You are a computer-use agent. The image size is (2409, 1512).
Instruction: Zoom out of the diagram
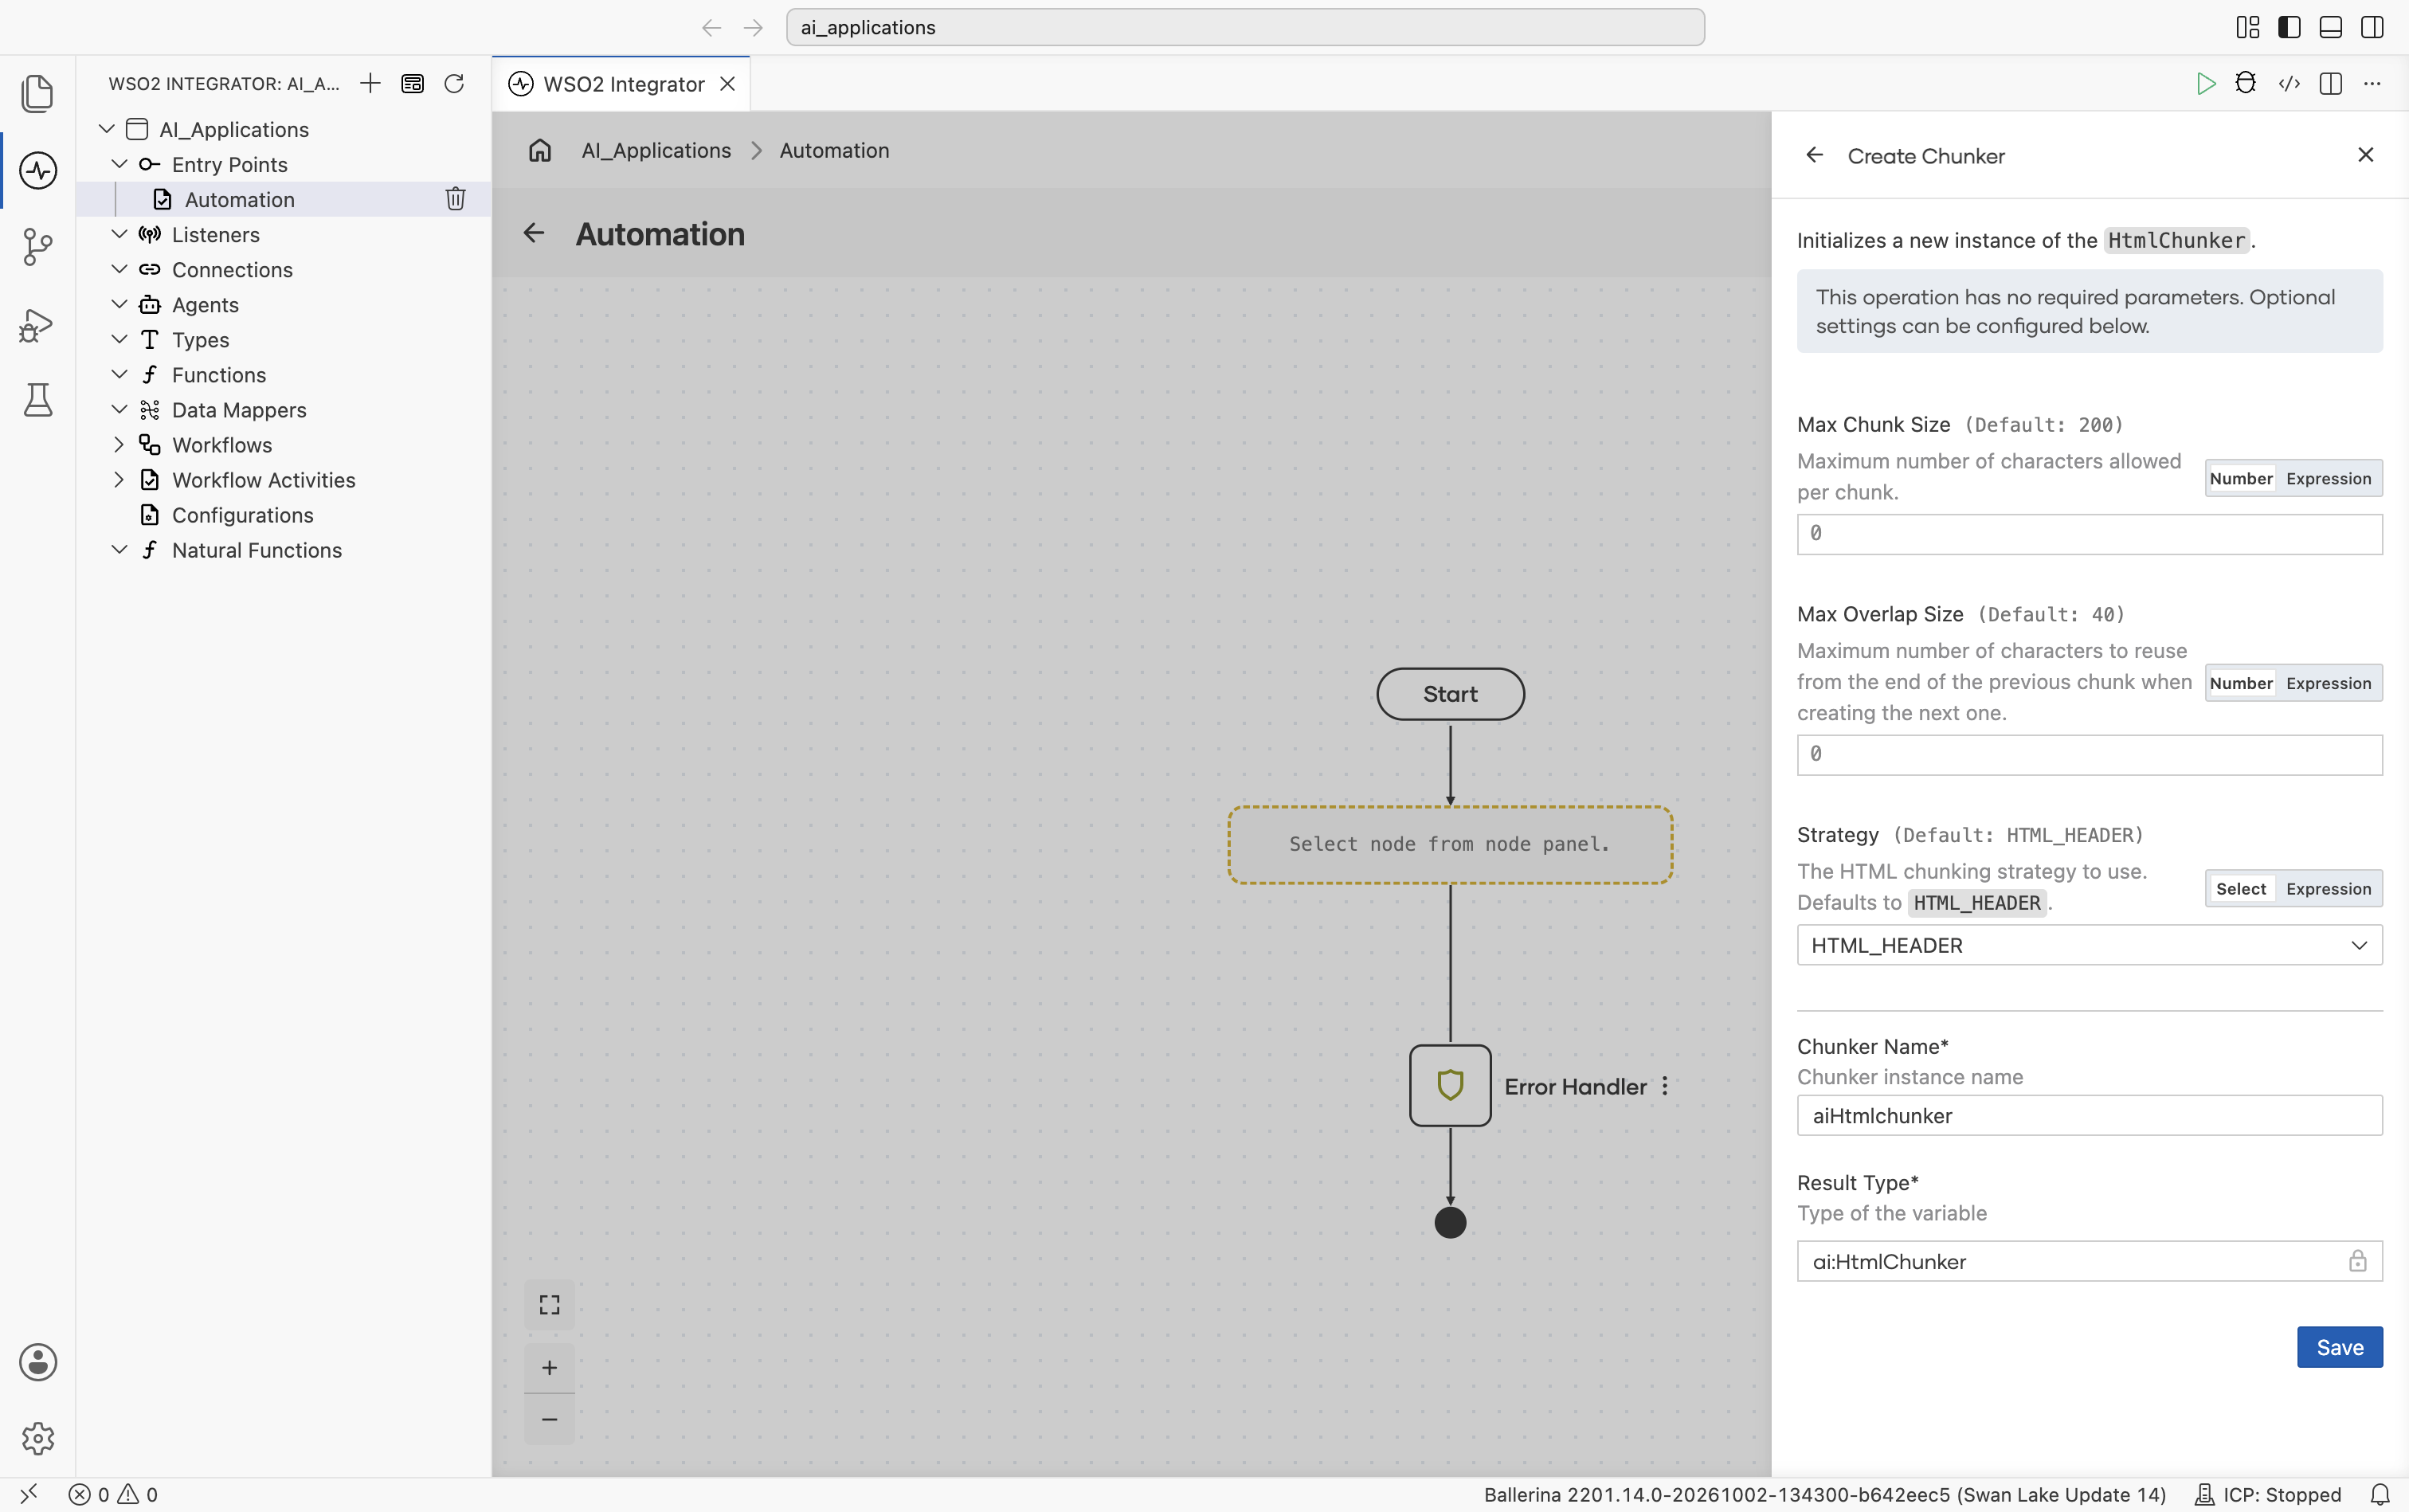pos(549,1419)
